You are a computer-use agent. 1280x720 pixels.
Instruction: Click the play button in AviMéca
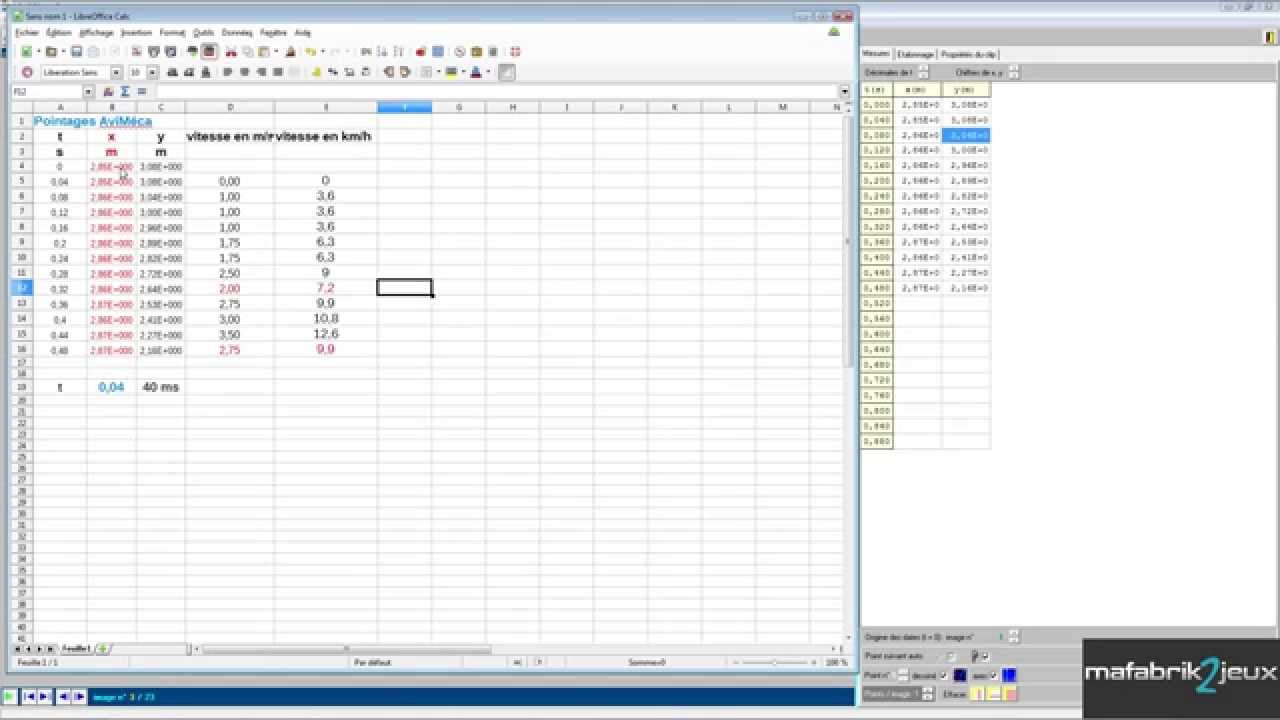click(x=9, y=696)
